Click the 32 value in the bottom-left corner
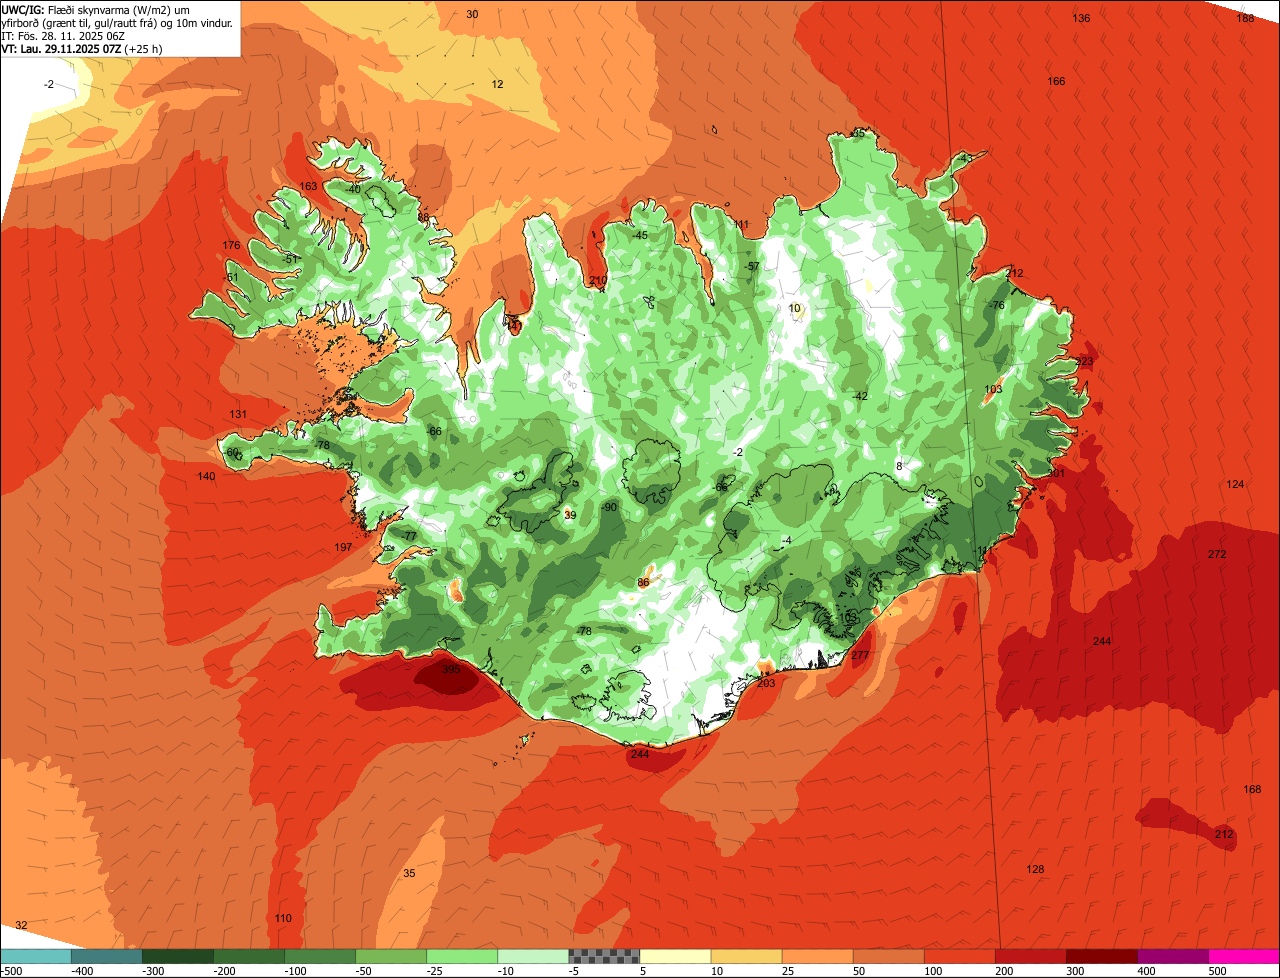 (x=21, y=925)
